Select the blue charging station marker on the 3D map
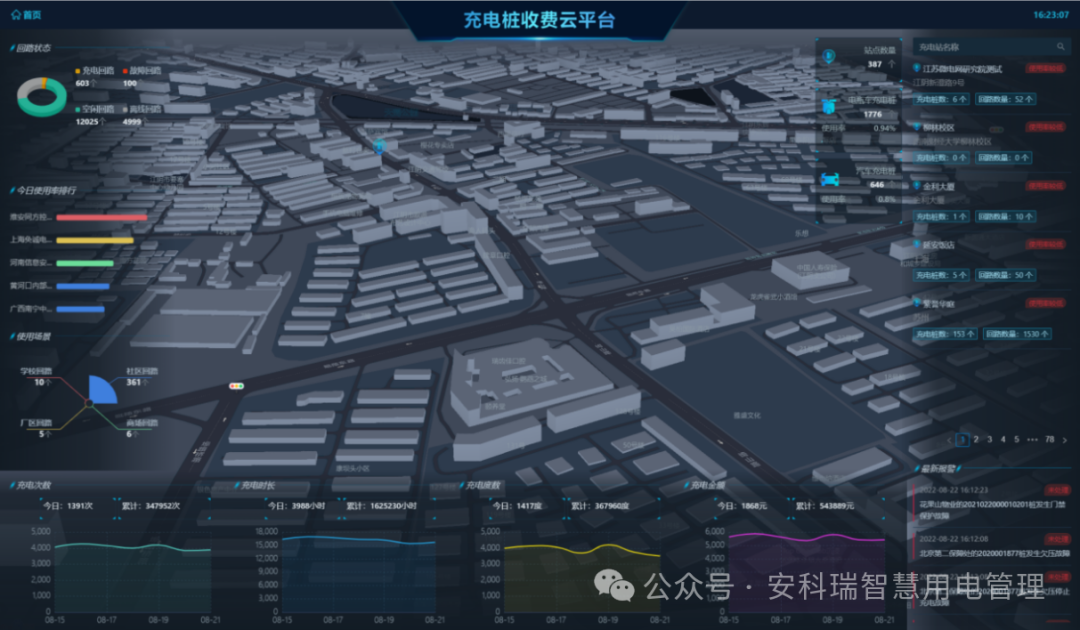This screenshot has height=630, width=1080. [378, 148]
